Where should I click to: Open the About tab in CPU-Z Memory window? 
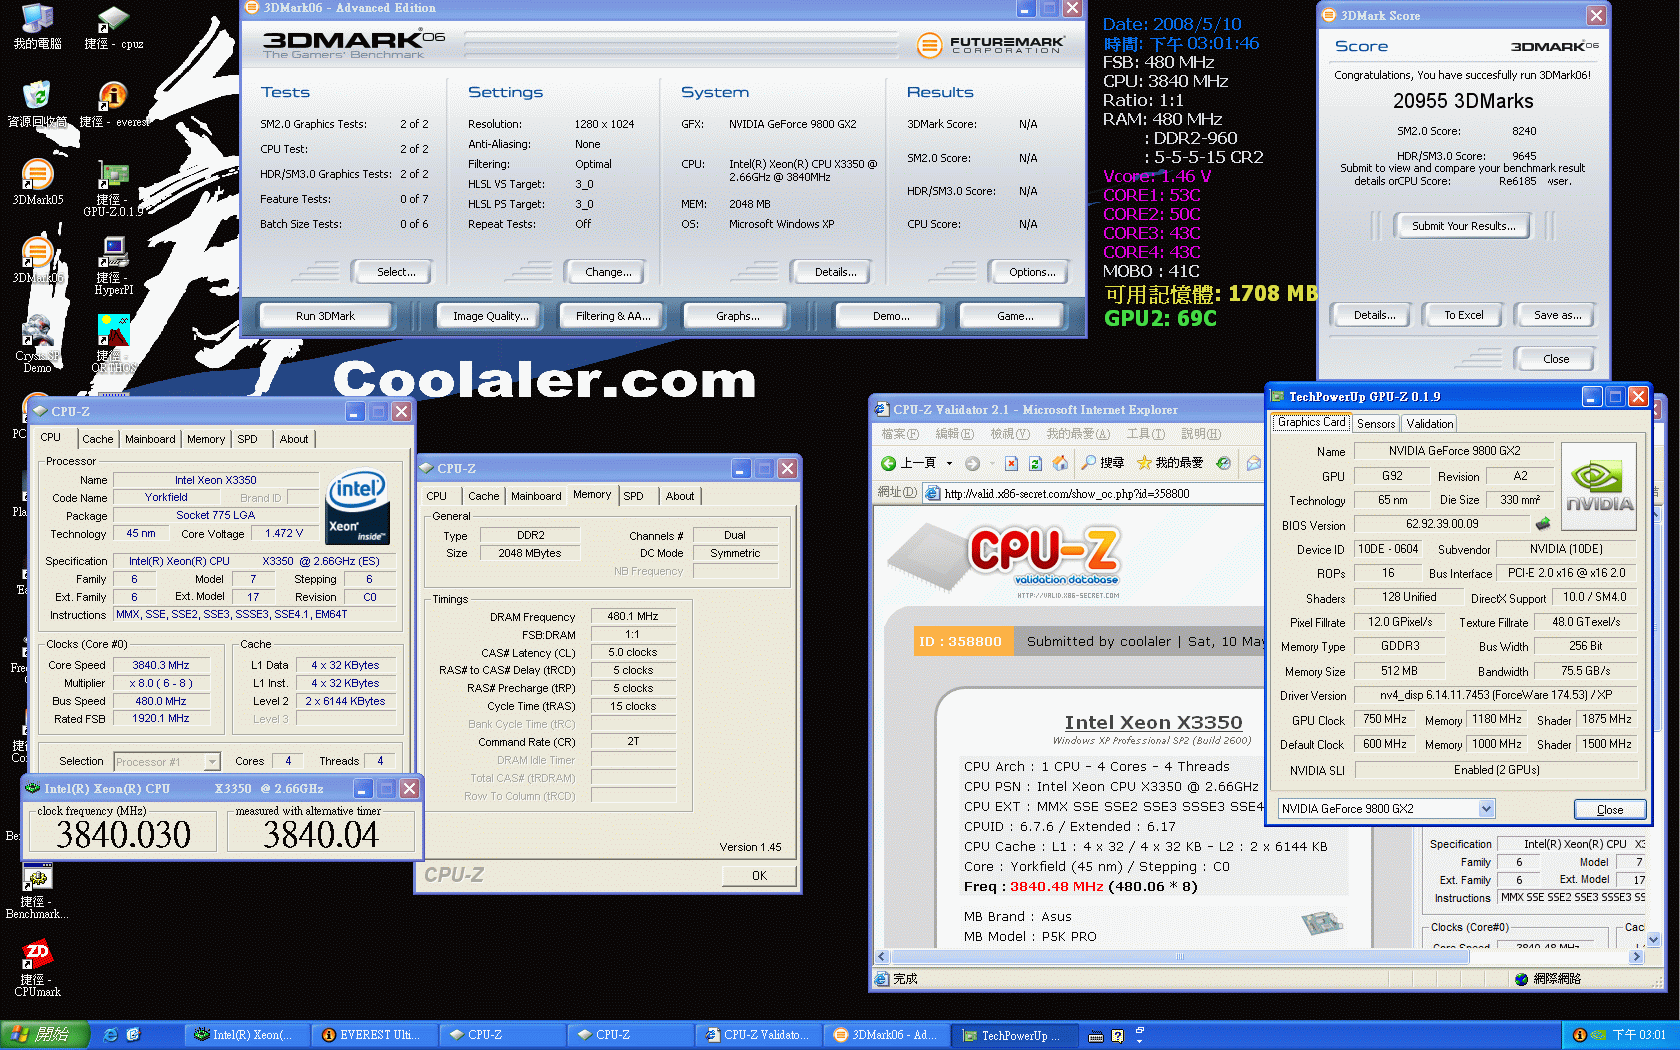click(x=680, y=496)
